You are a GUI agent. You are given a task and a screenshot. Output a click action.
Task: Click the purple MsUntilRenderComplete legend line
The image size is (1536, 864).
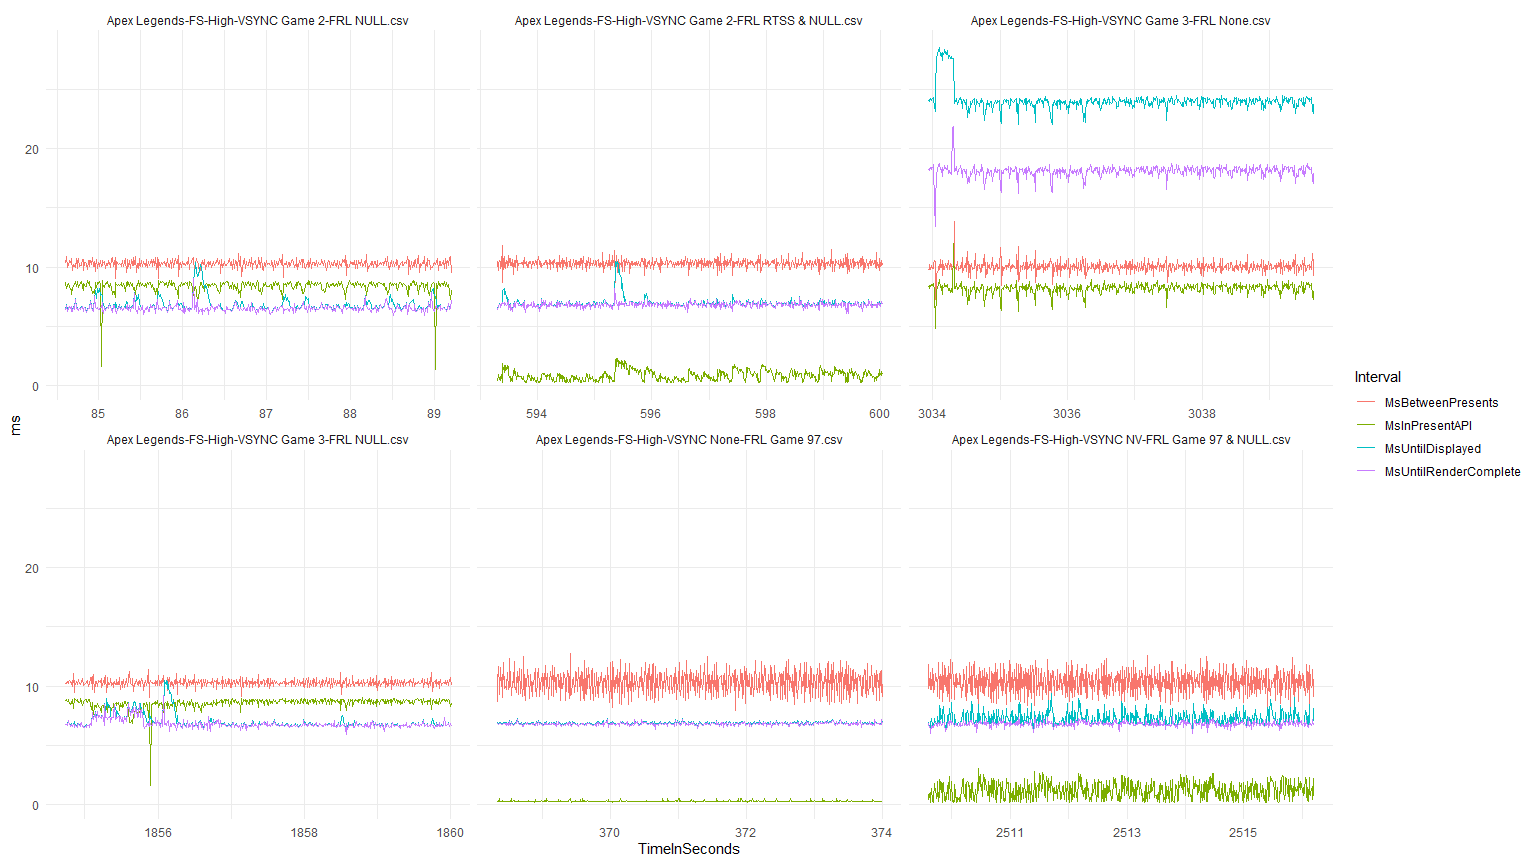[1366, 472]
